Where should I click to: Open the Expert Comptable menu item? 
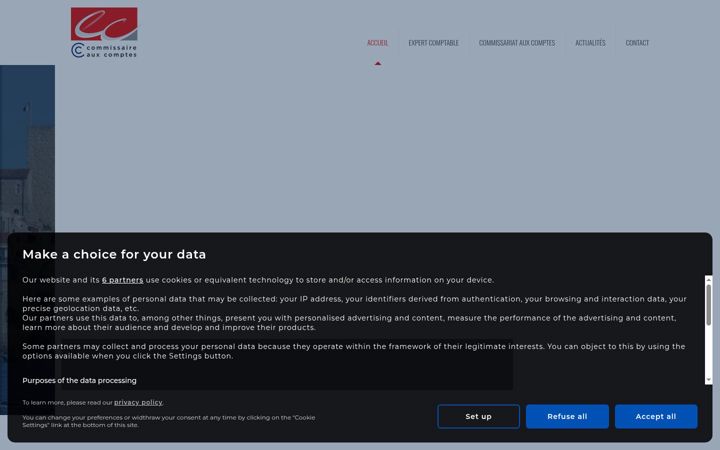point(433,43)
